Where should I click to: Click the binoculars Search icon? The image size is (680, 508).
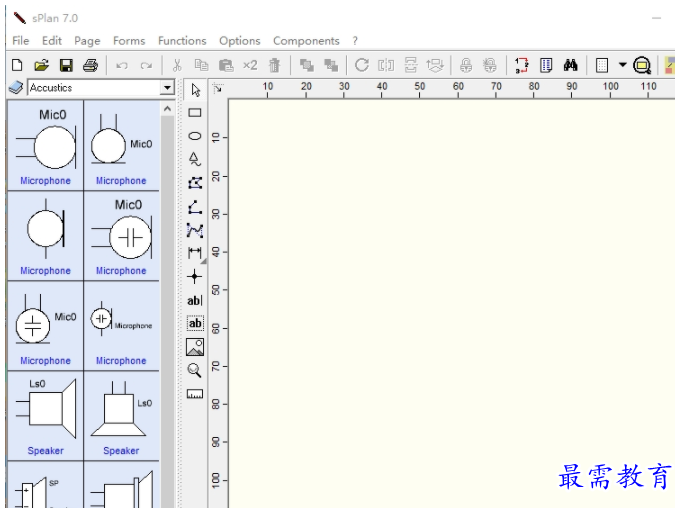[x=570, y=66]
